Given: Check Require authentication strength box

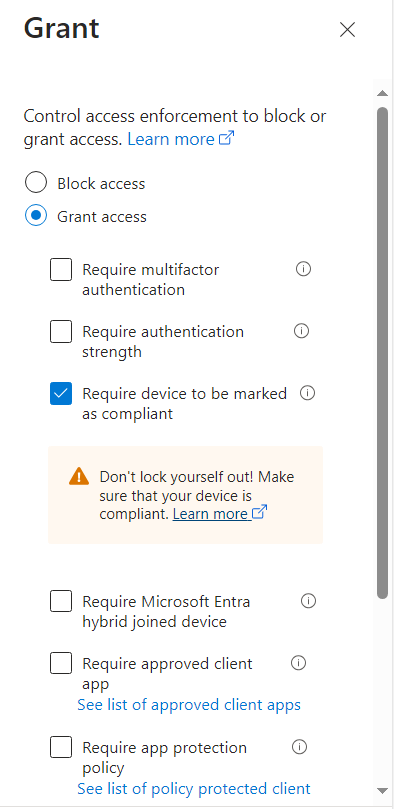Looking at the screenshot, I should click(61, 332).
